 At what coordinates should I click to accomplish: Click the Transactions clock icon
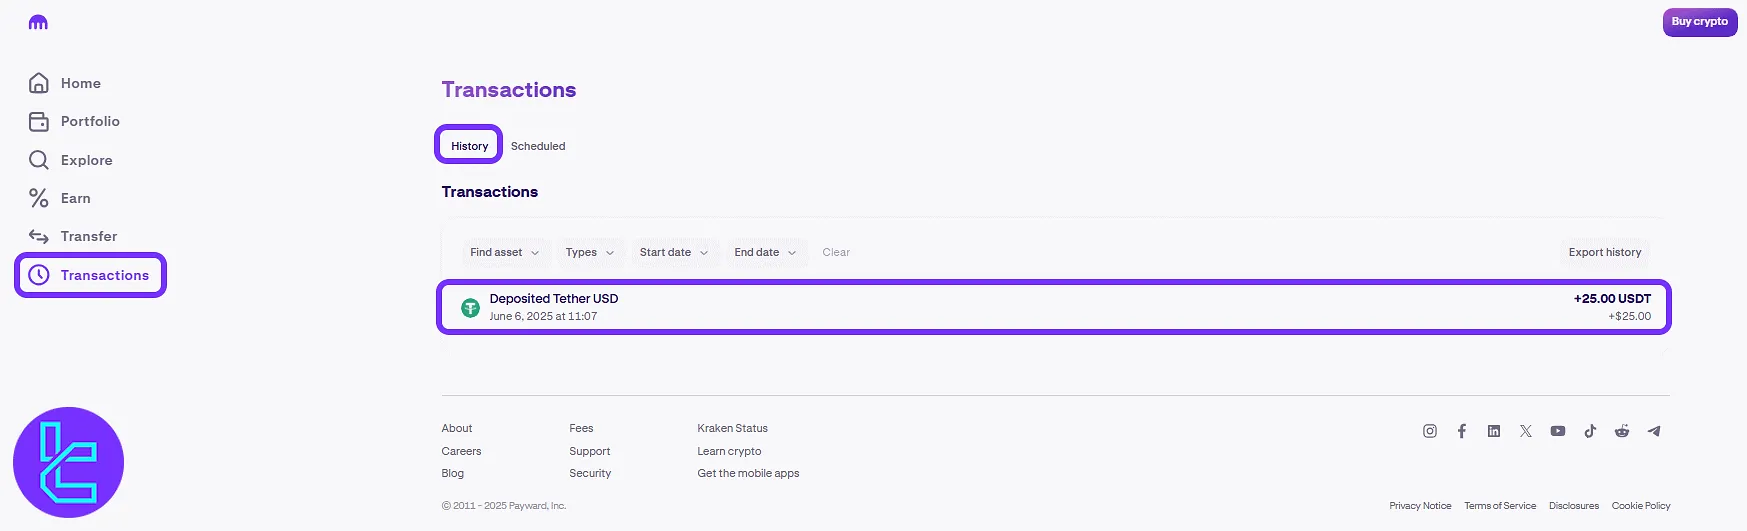(x=39, y=275)
